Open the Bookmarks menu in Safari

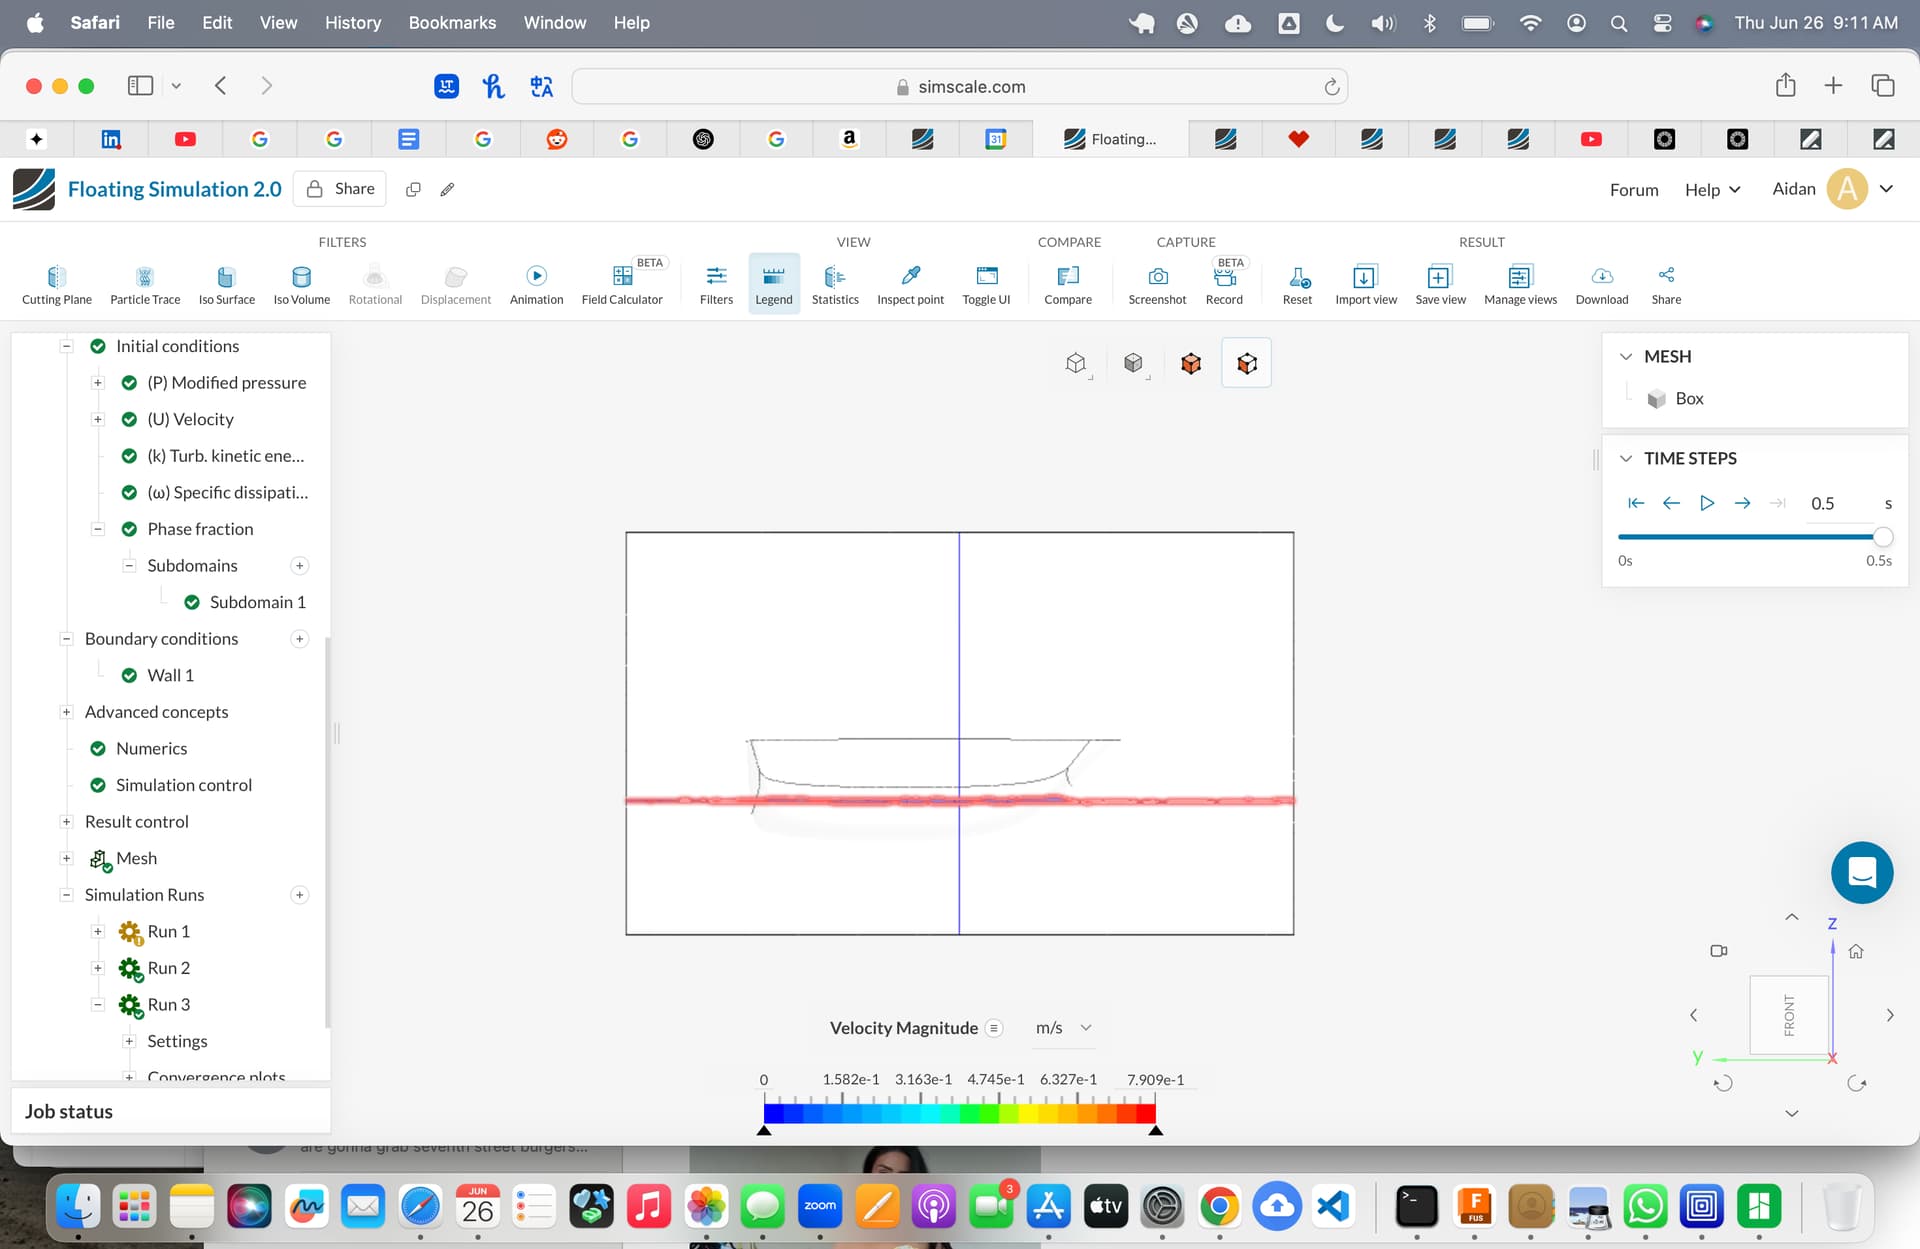pos(452,22)
